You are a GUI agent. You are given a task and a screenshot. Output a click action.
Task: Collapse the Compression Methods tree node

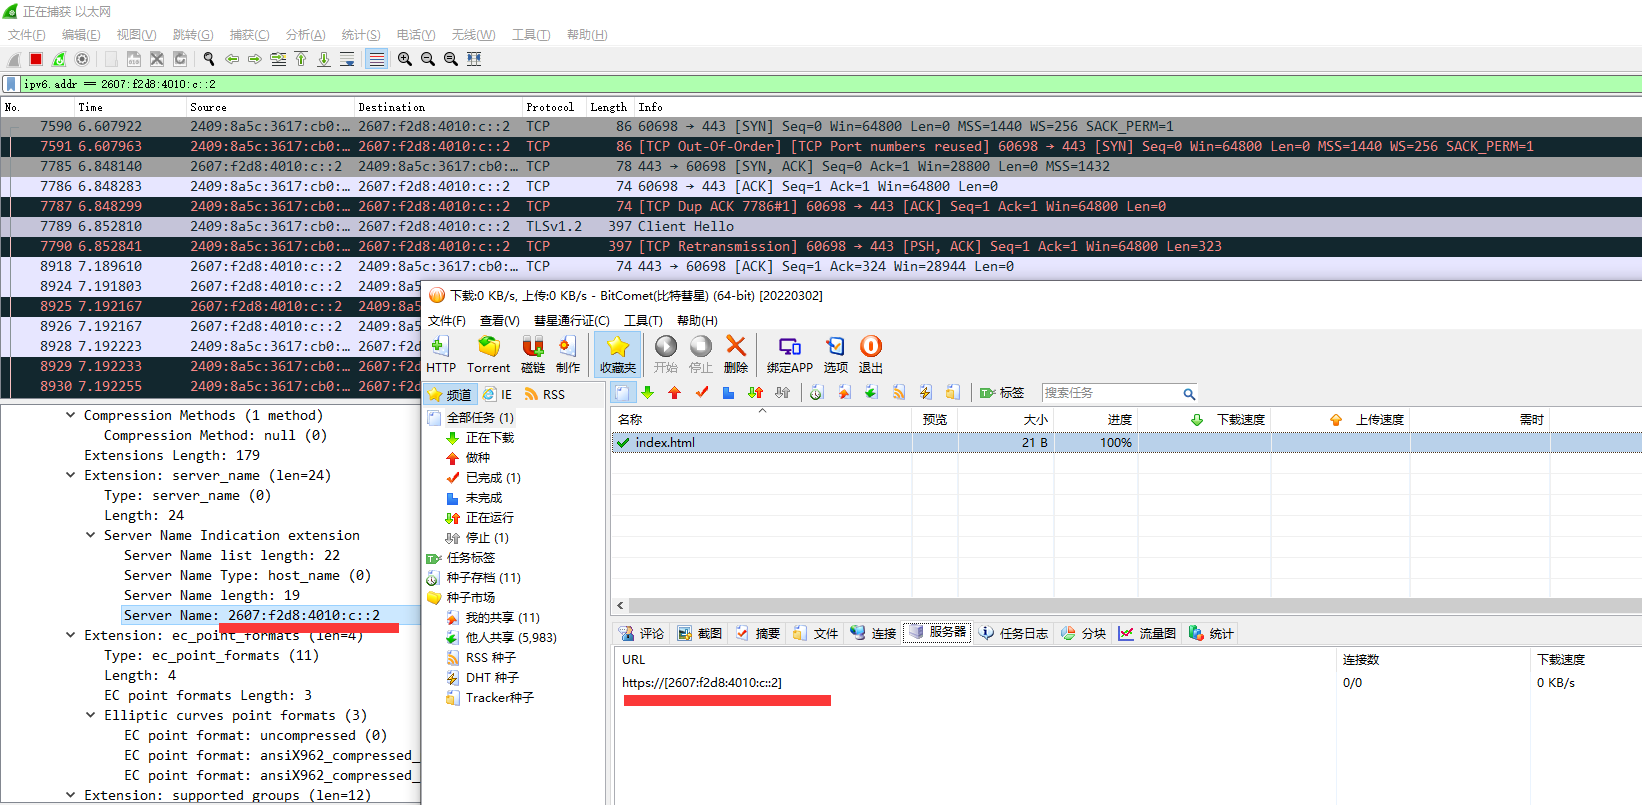[x=70, y=415]
